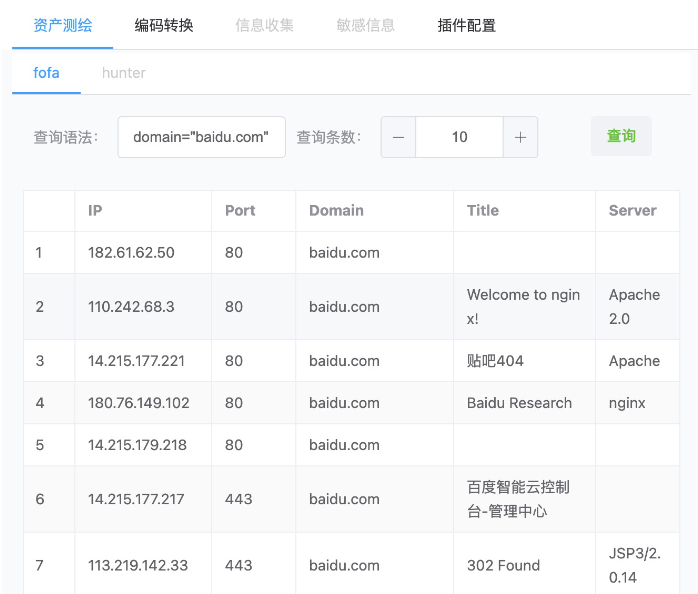Select the fofa sub-tab
This screenshot has height=594, width=698.
46,73
